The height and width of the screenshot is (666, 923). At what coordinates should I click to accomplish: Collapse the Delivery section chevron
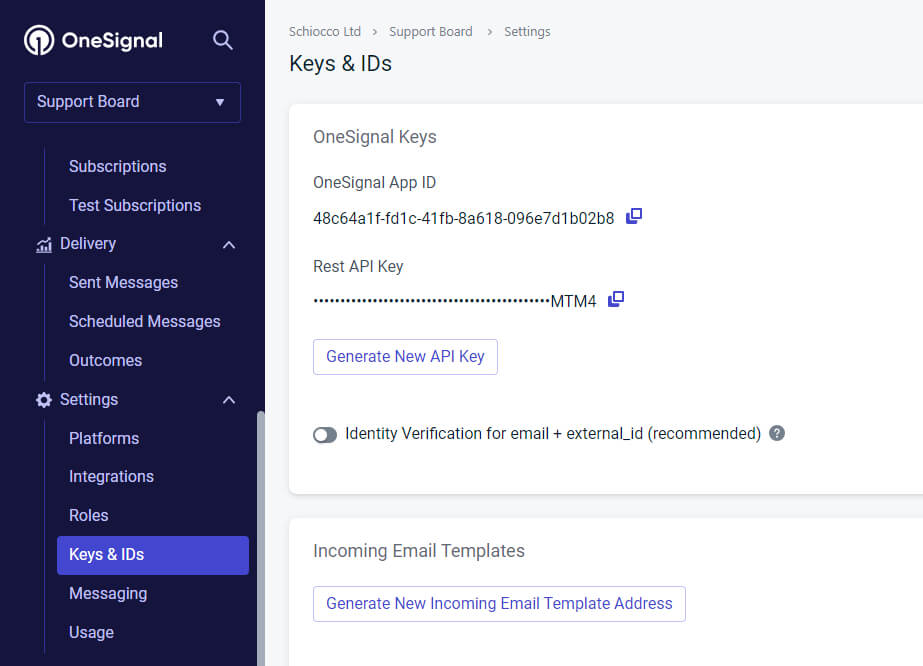pyautogui.click(x=229, y=245)
